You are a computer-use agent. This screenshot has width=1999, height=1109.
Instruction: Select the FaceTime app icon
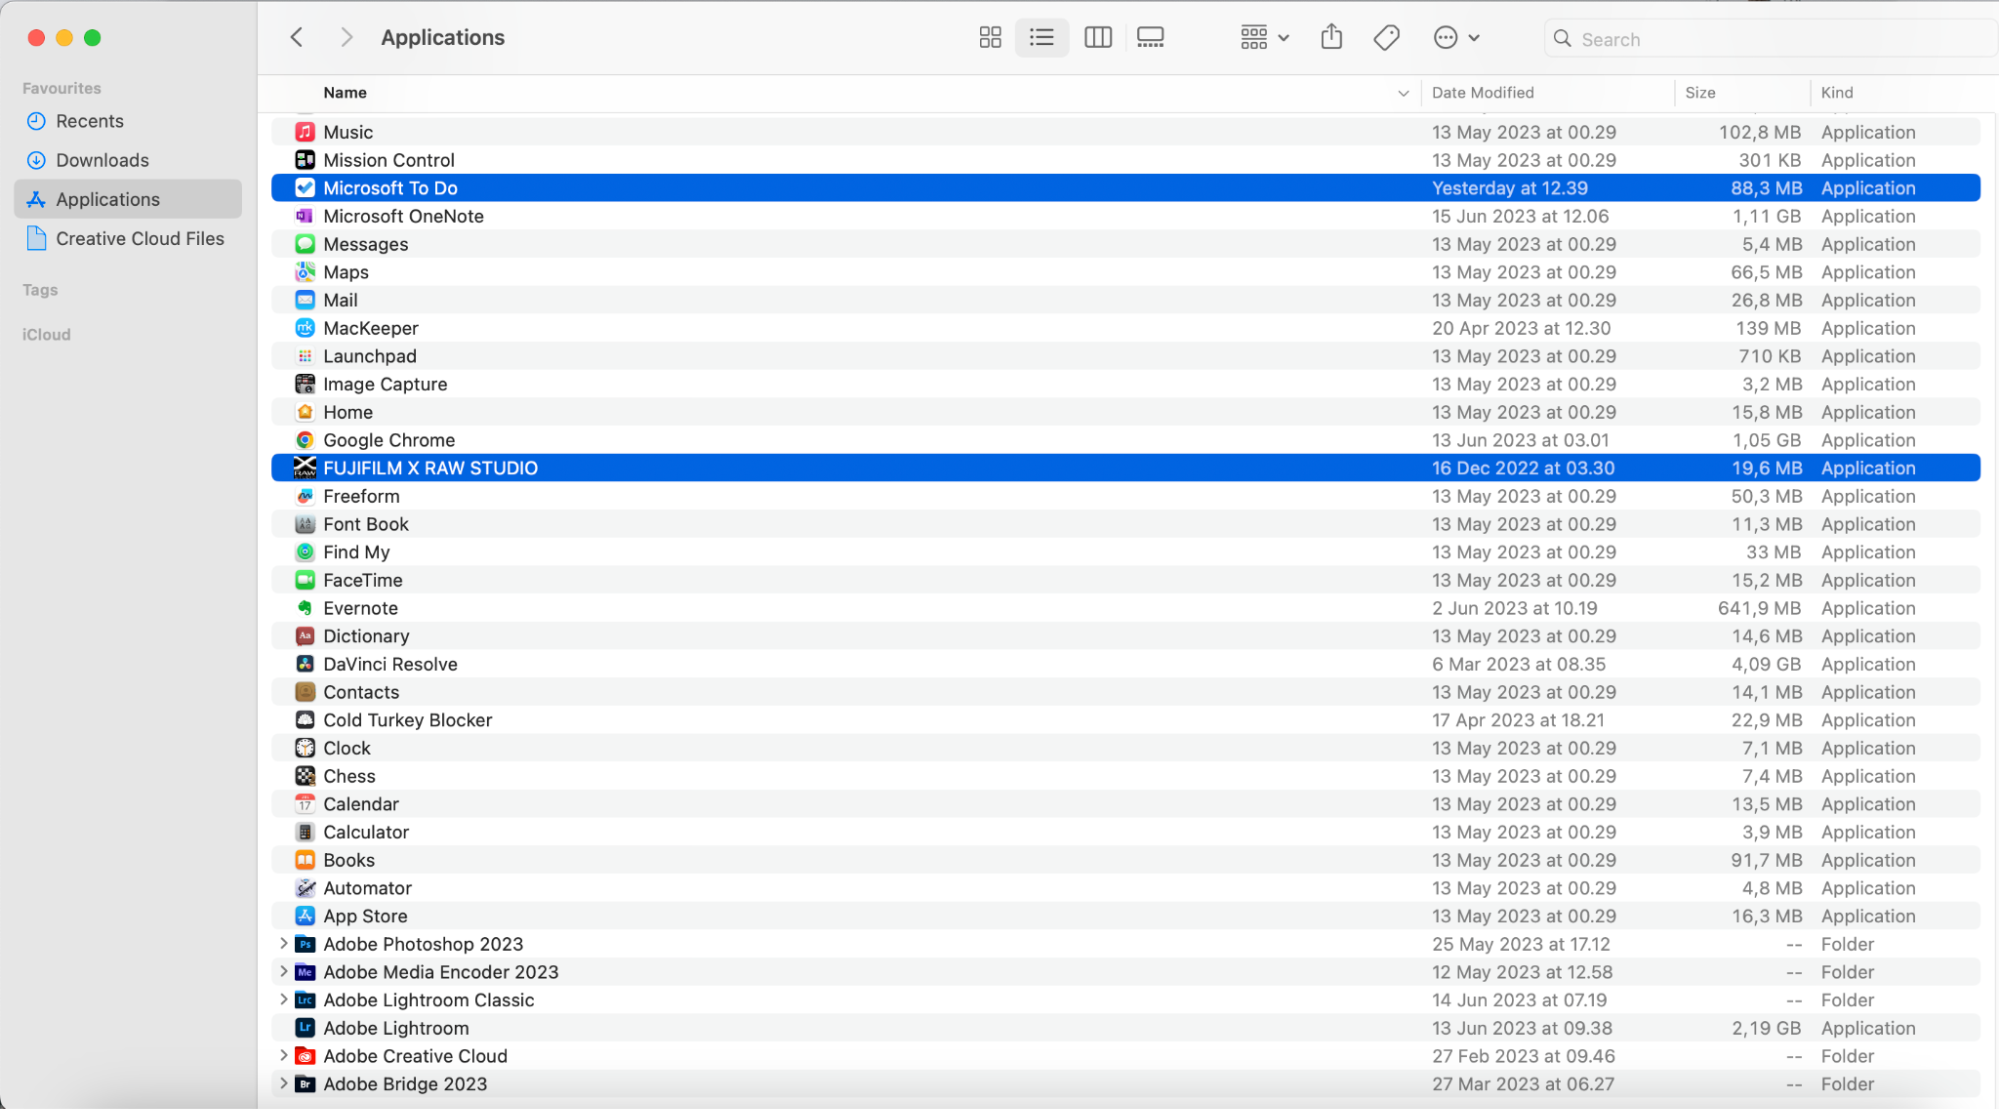click(305, 580)
